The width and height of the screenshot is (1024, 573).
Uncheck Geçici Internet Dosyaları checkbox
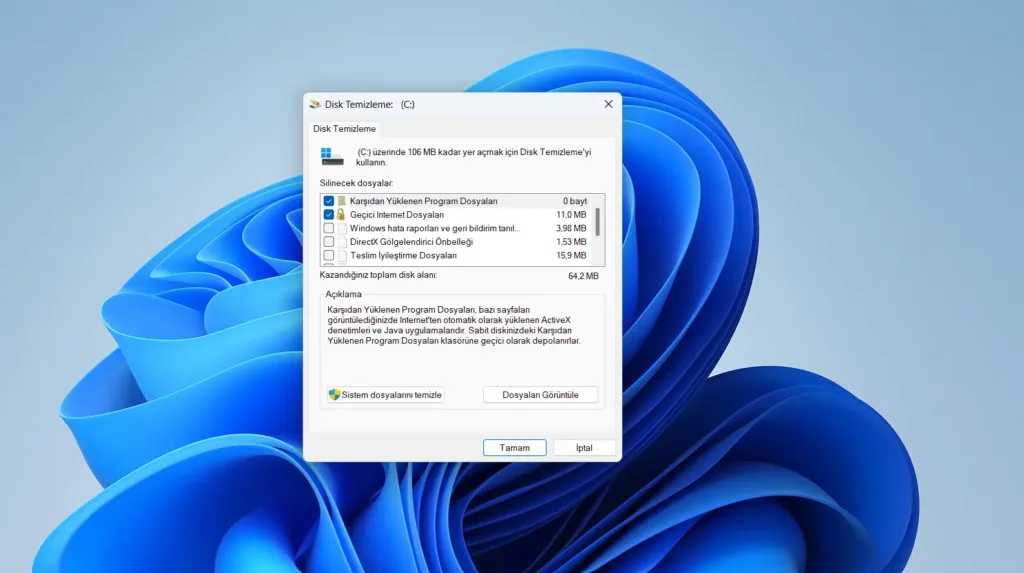click(x=328, y=214)
